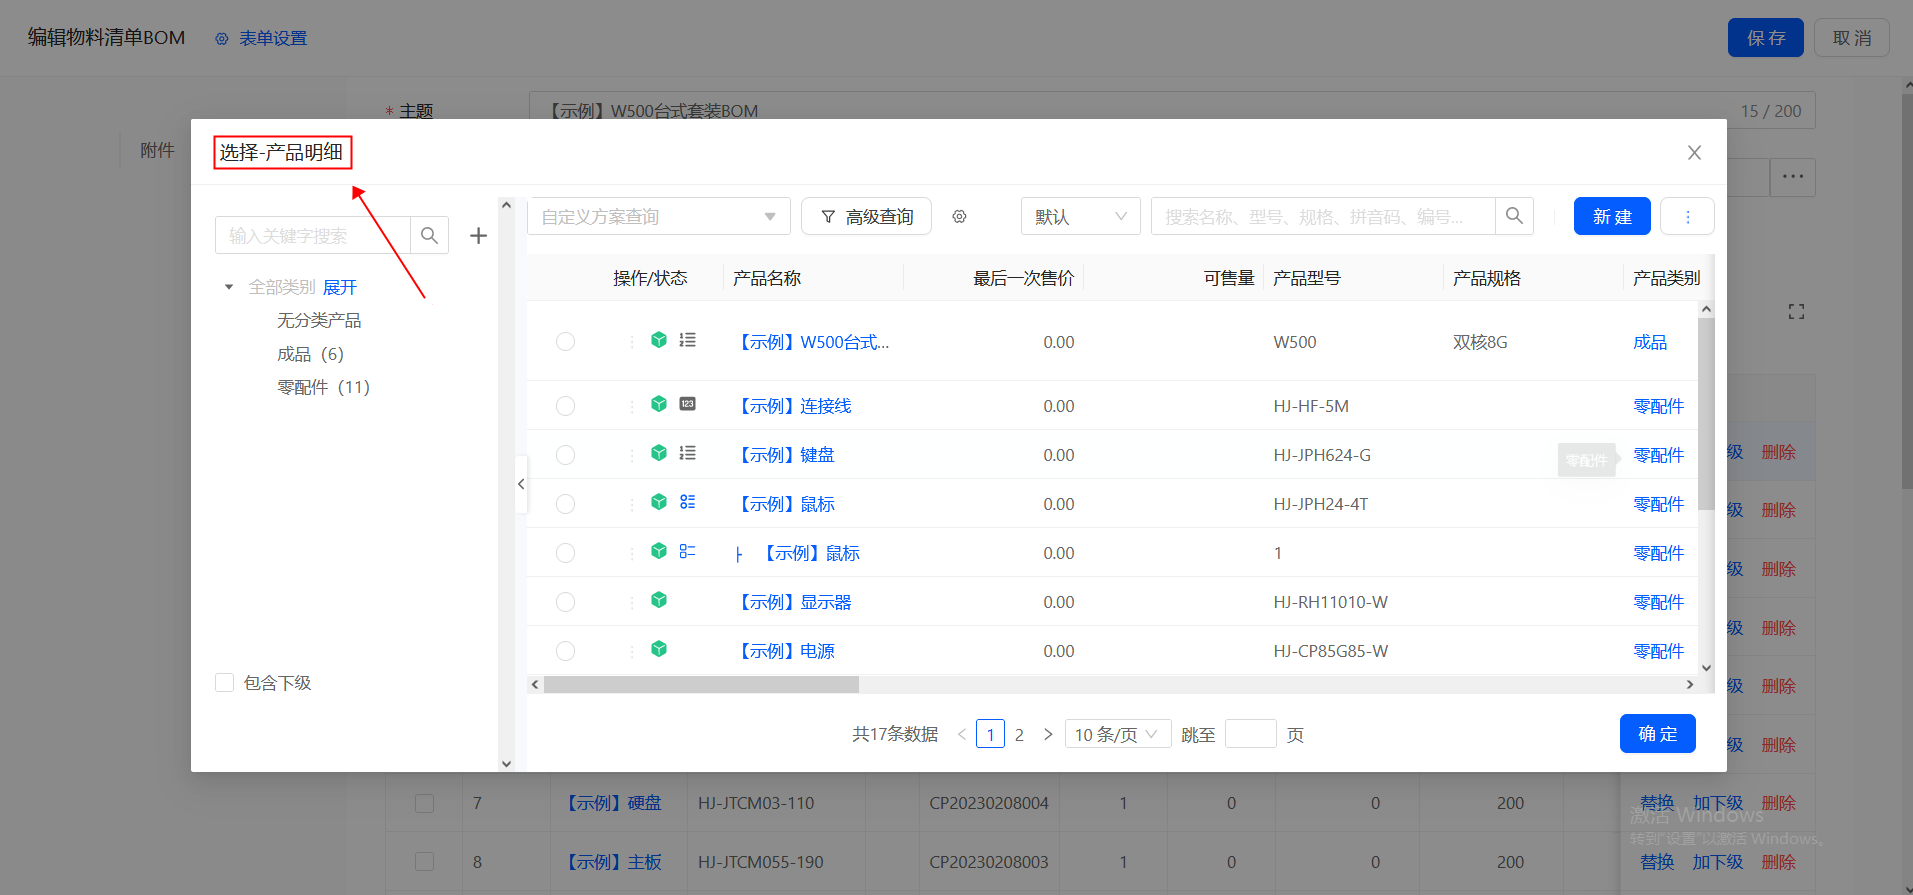Collapse the left category panel arrow
Viewport: 1913px width, 895px height.
(521, 484)
